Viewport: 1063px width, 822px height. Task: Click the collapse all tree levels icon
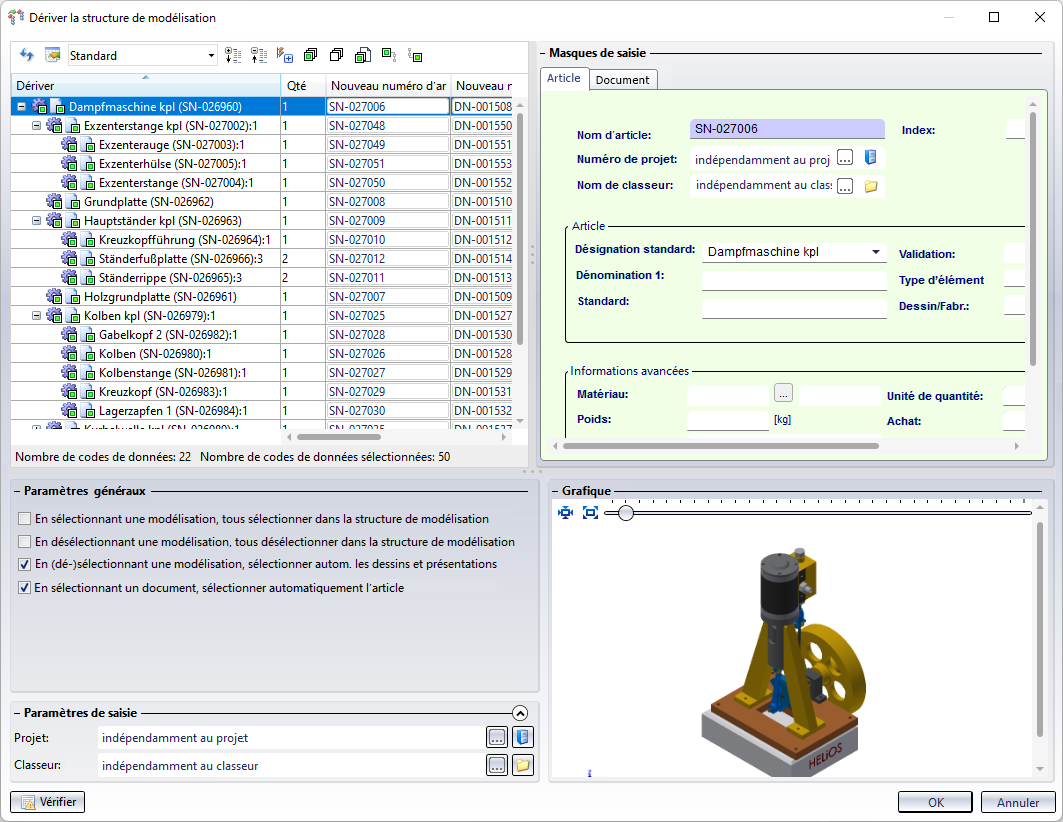click(x=259, y=55)
